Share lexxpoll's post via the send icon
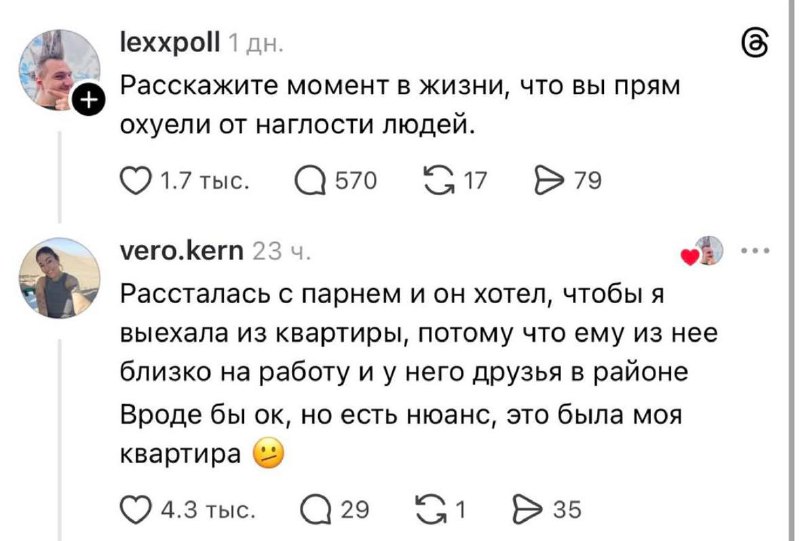The width and height of the screenshot is (800, 541). [549, 181]
